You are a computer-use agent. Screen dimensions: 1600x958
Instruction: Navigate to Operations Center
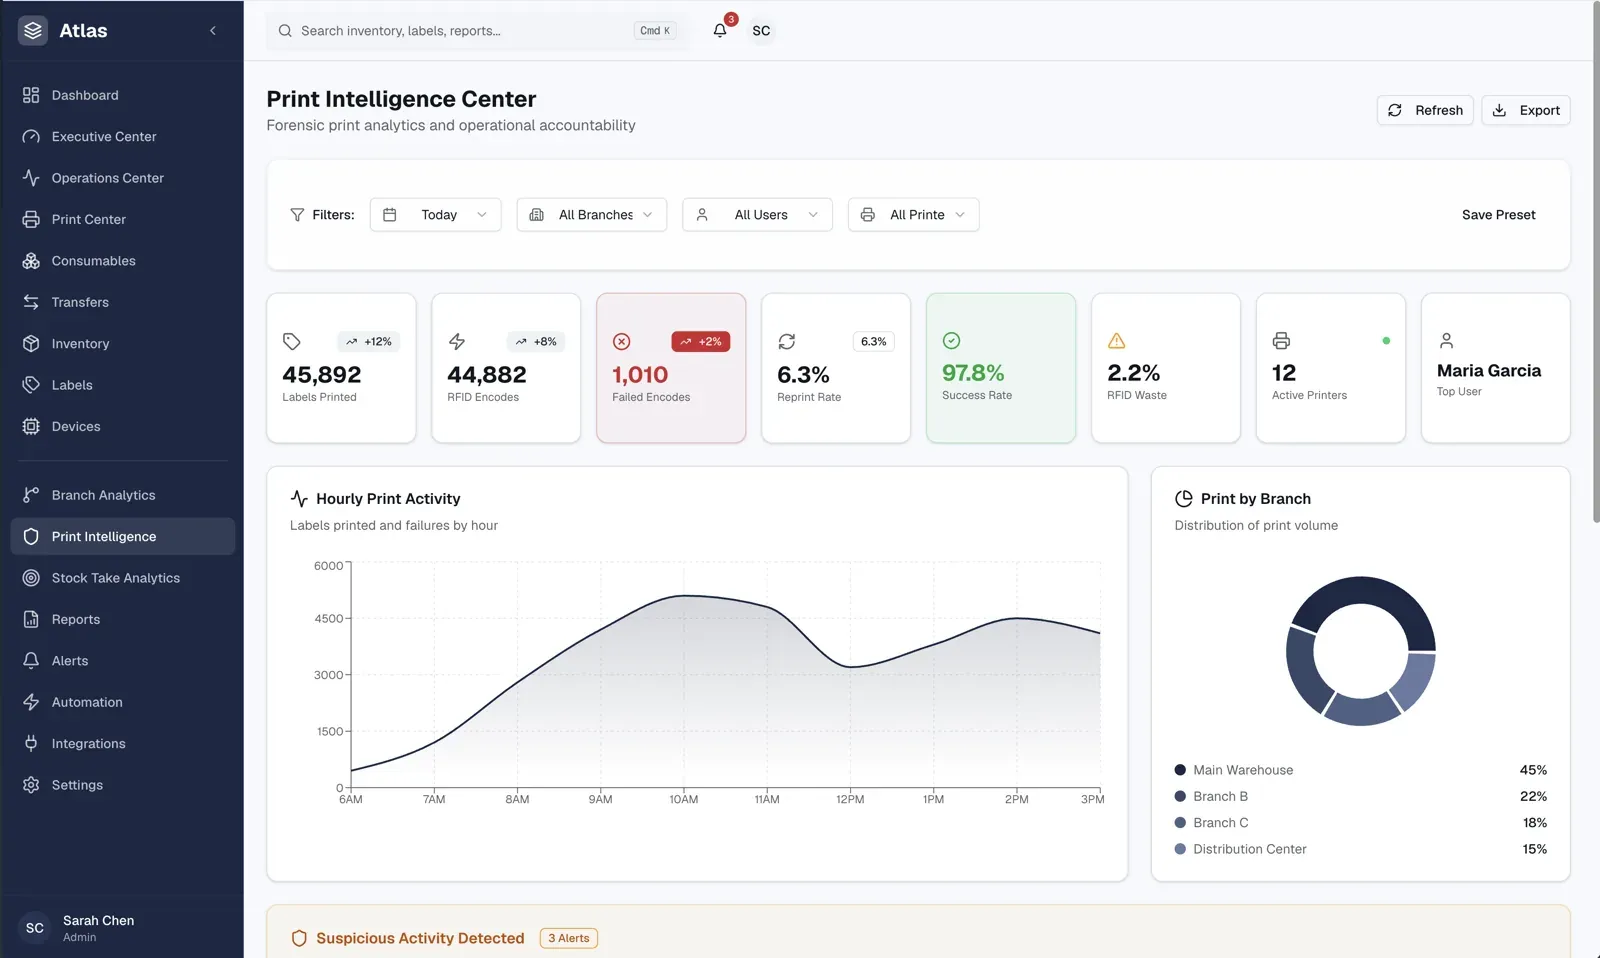(x=123, y=178)
